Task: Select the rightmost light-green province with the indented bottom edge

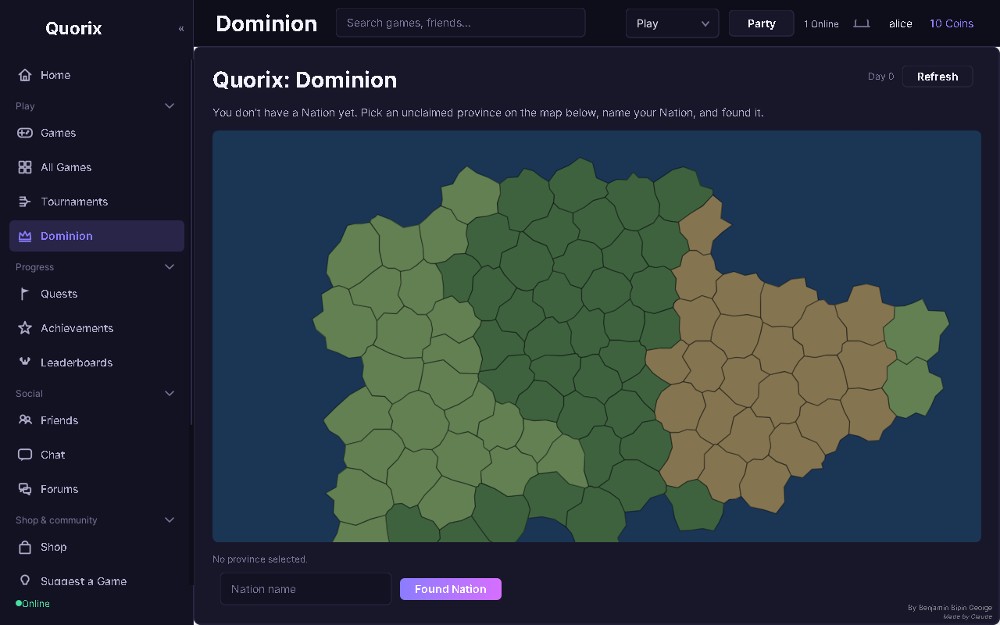Action: click(913, 388)
